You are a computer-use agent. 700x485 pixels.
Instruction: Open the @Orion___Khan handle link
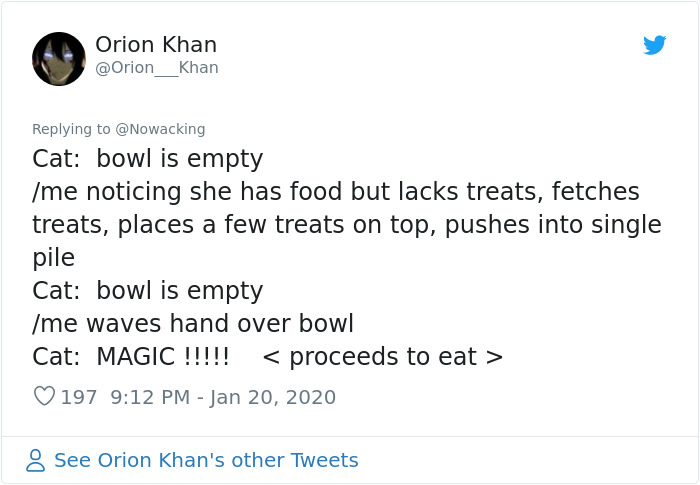(x=156, y=68)
